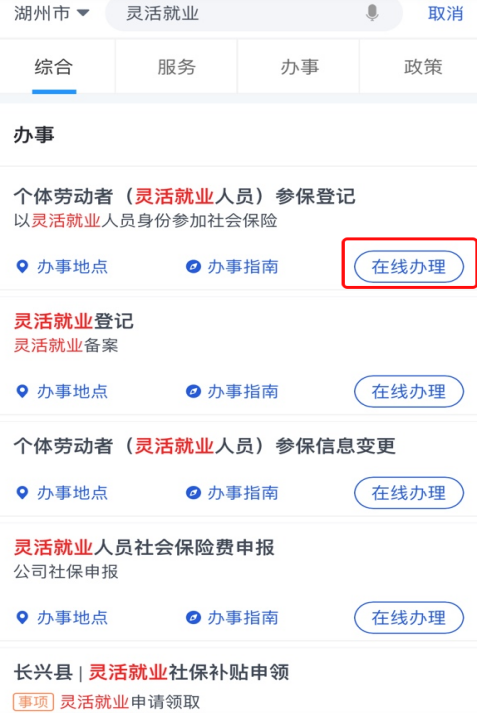Click compass guide icon under 参保登记
The width and height of the screenshot is (477, 713).
pyautogui.click(x=193, y=266)
